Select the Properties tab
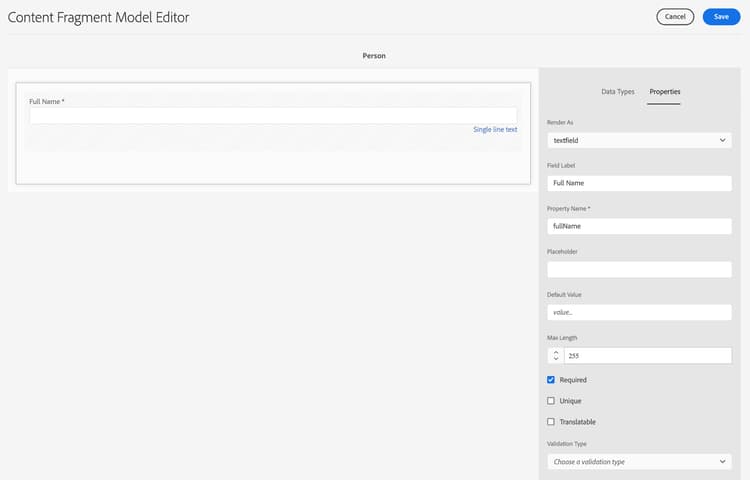Screen dimensions: 750x480 [664, 91]
